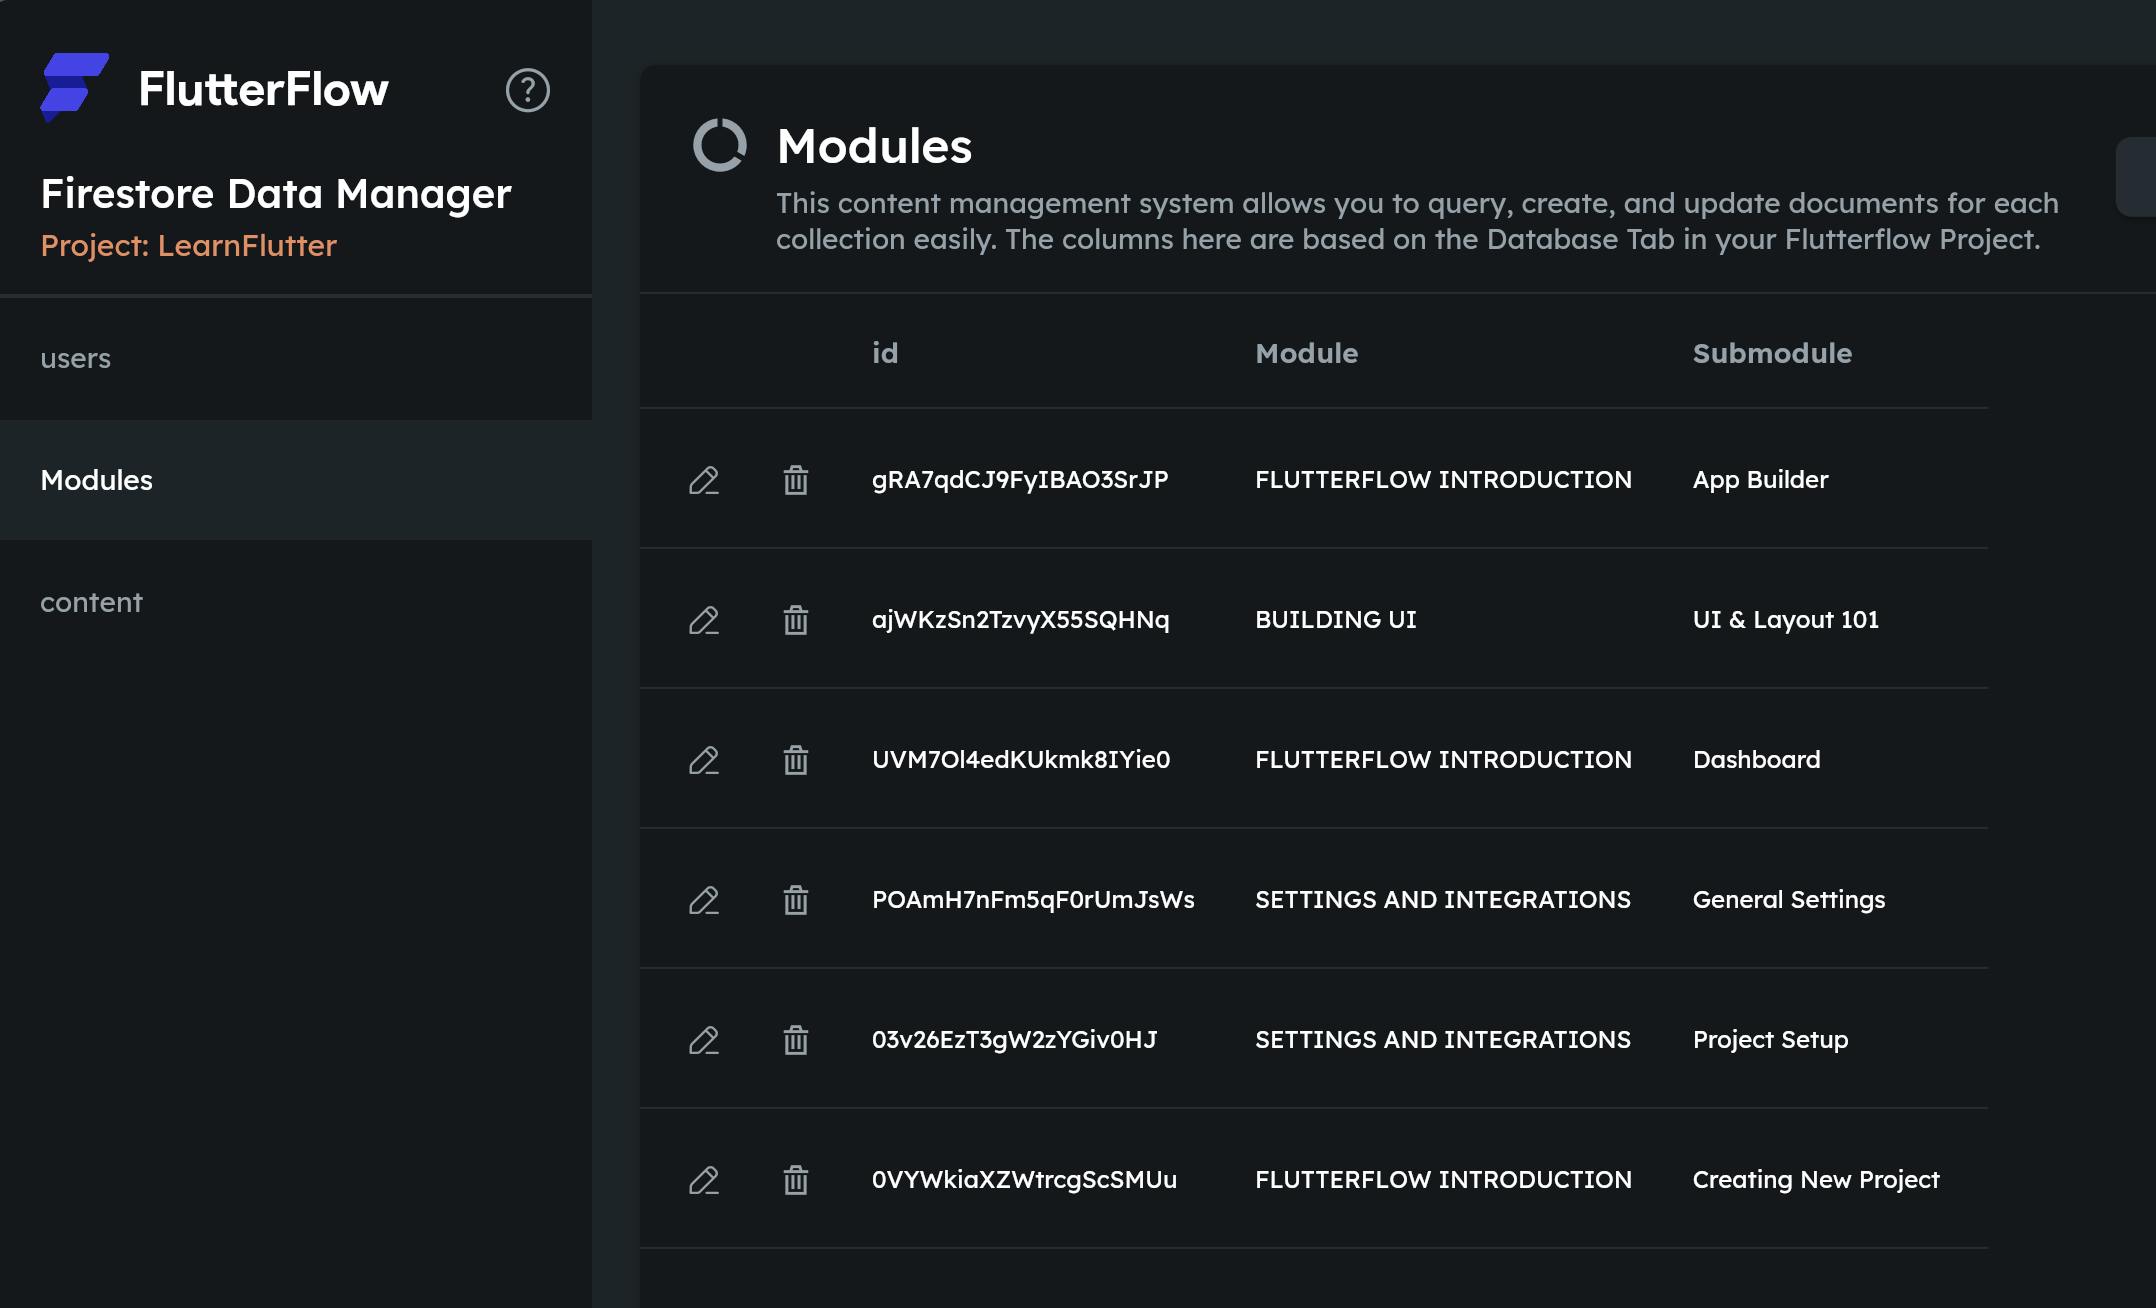
Task: Delete the Project Setup row
Action: coord(795,1040)
